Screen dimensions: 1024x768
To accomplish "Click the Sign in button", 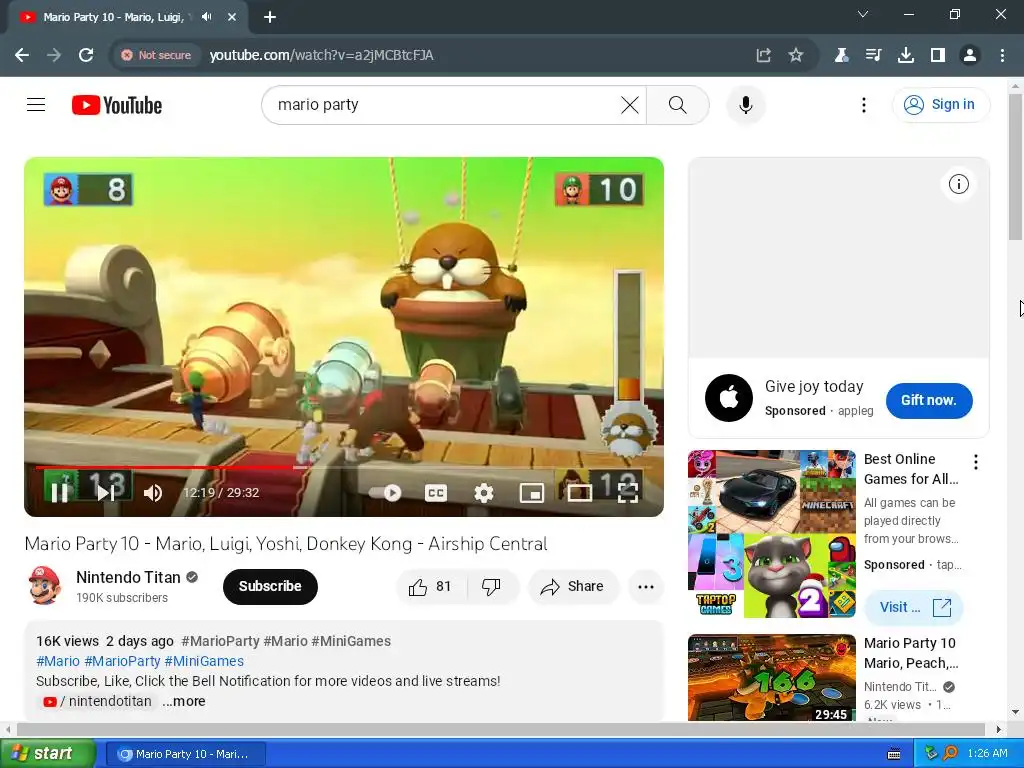I will (940, 104).
